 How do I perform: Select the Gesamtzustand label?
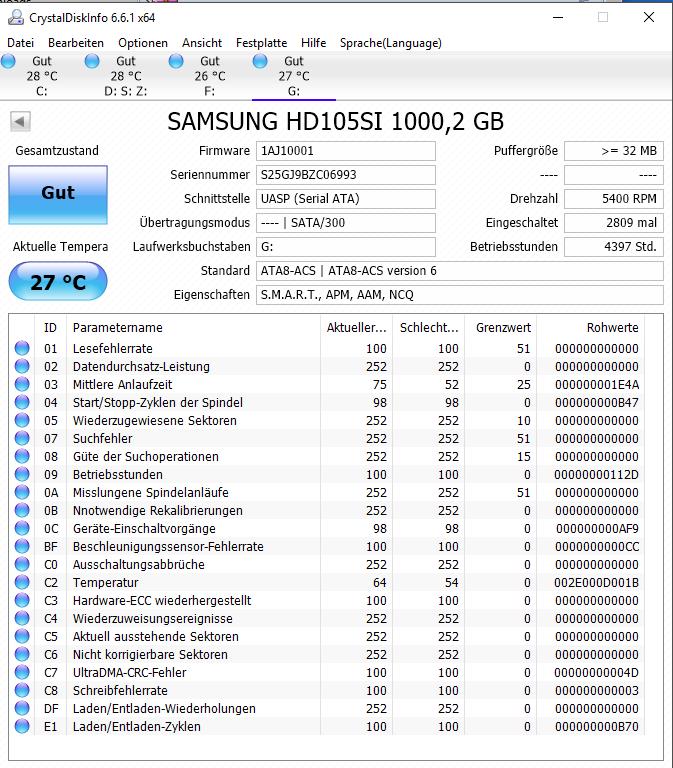click(x=57, y=151)
